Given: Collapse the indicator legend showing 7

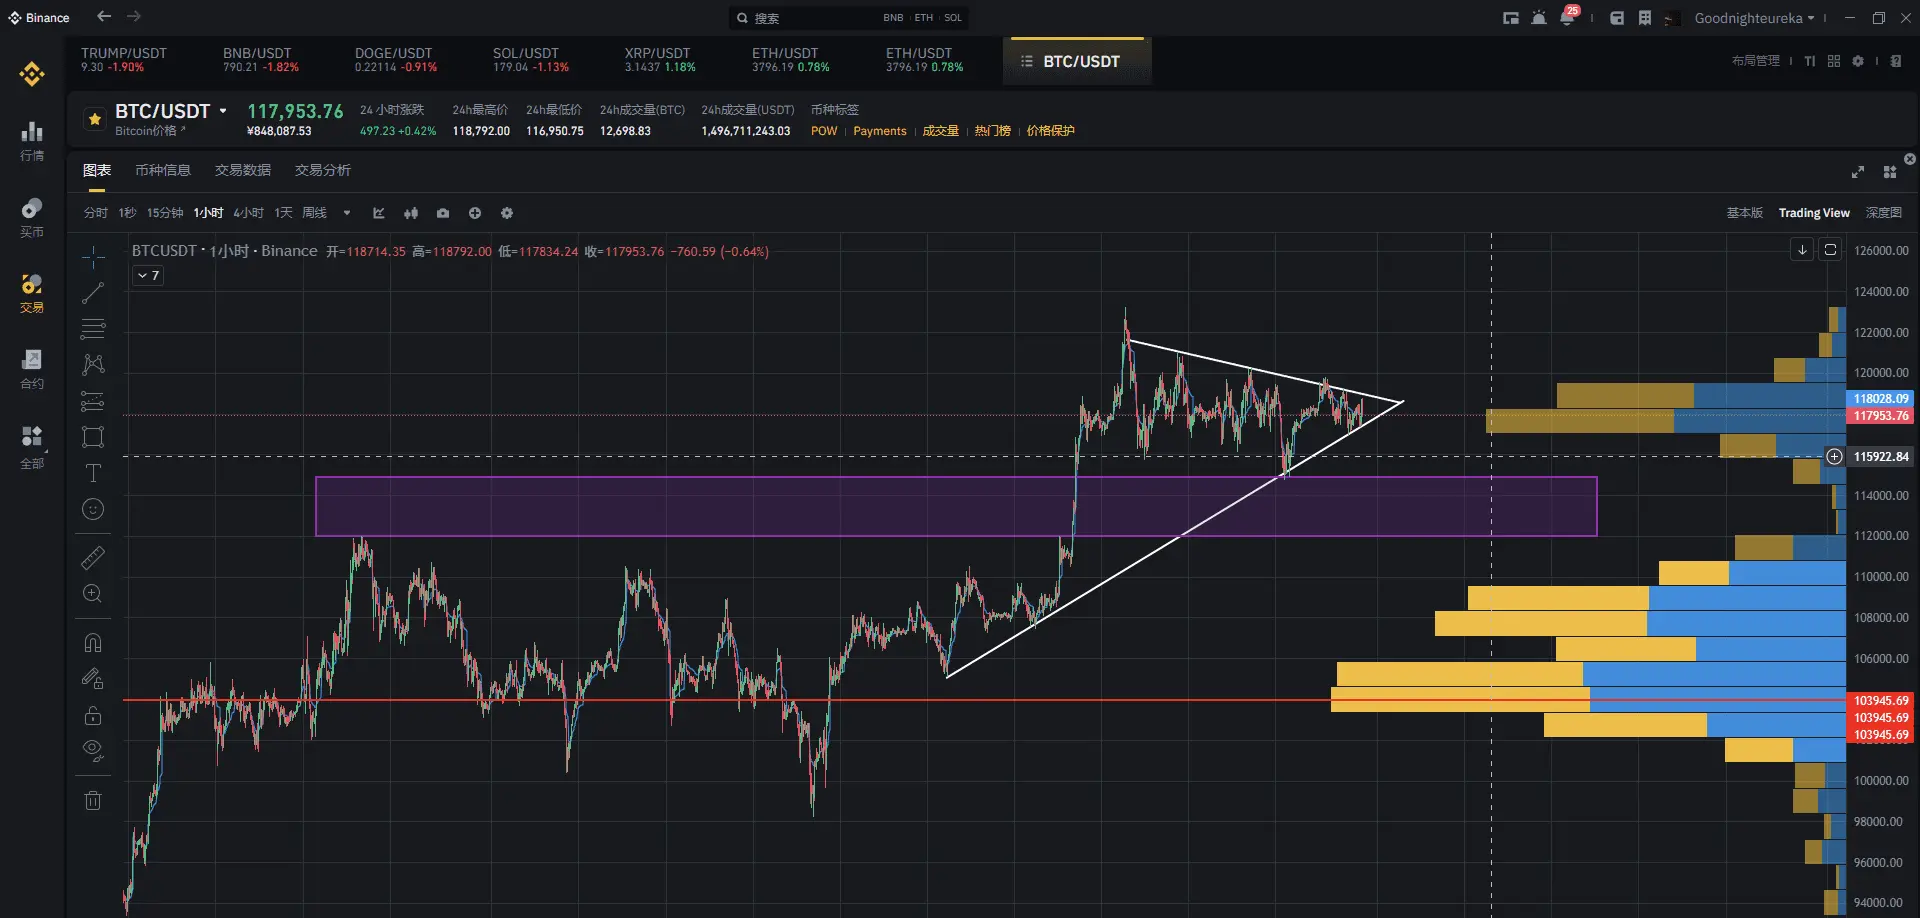Looking at the screenshot, I should tap(148, 275).
